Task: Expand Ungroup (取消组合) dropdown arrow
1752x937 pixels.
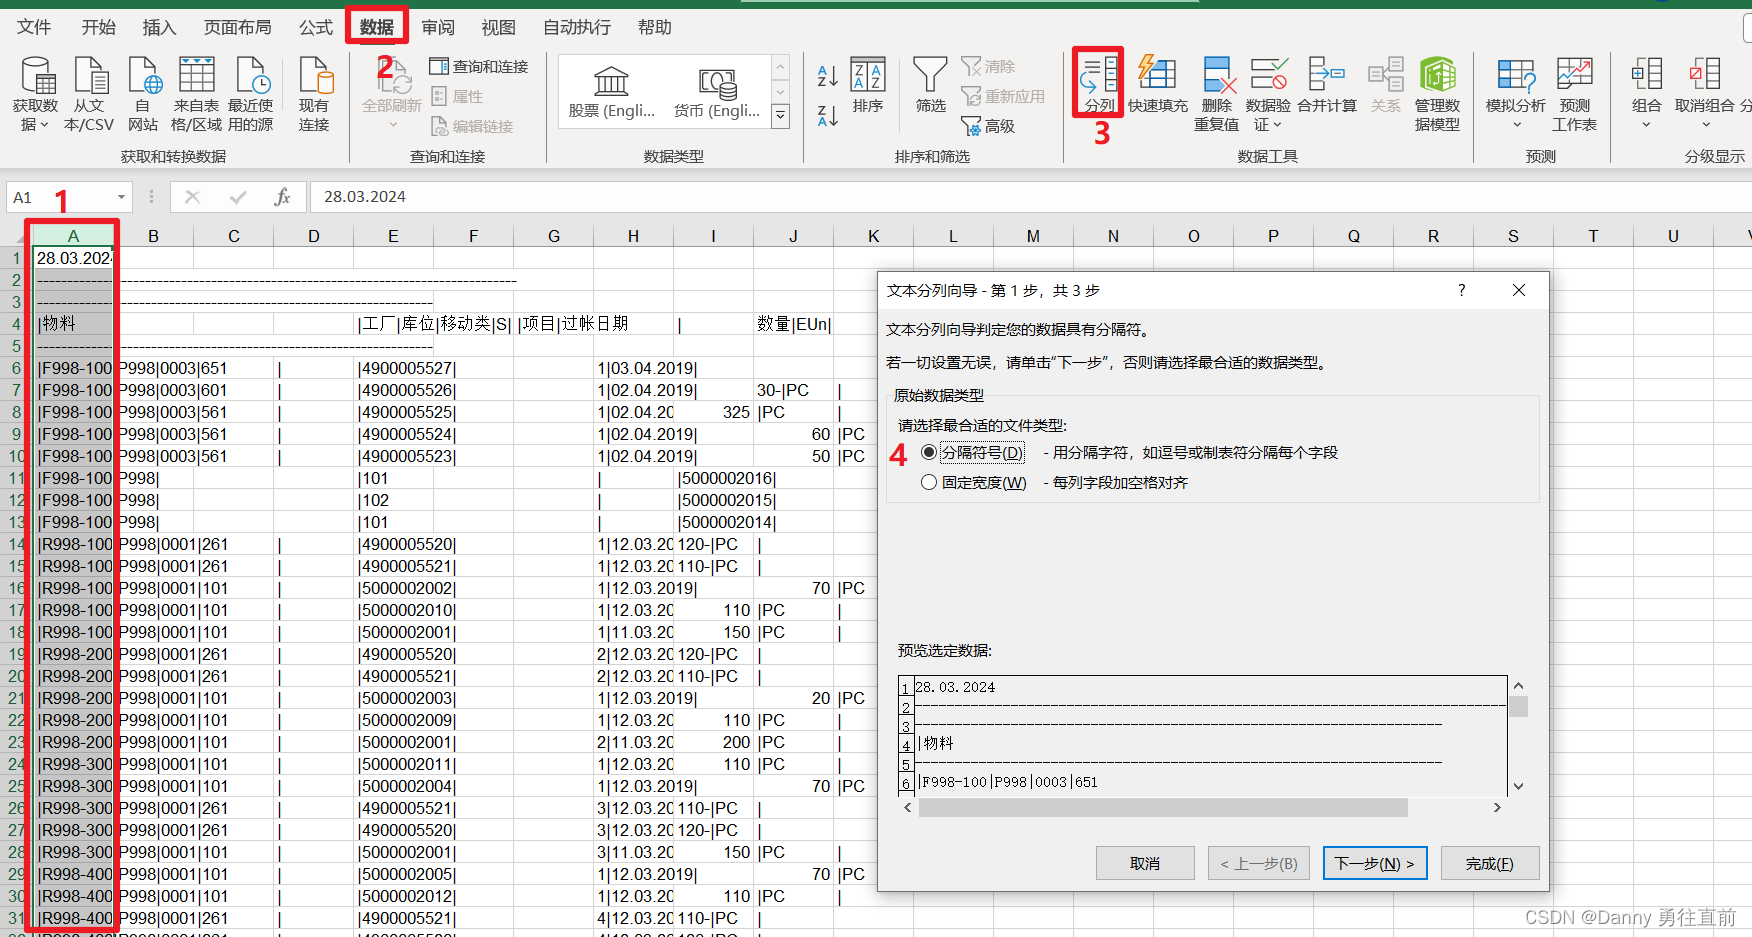Action: coord(1705,125)
